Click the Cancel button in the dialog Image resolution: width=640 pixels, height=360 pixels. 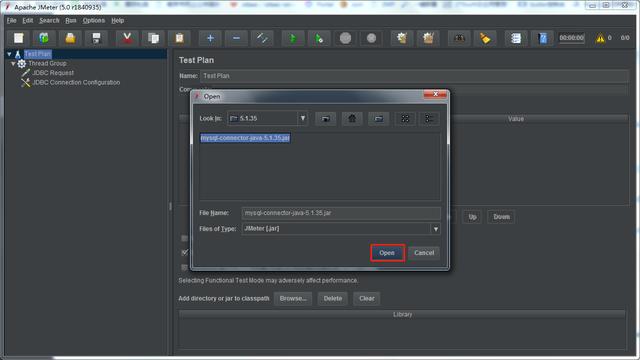[424, 253]
